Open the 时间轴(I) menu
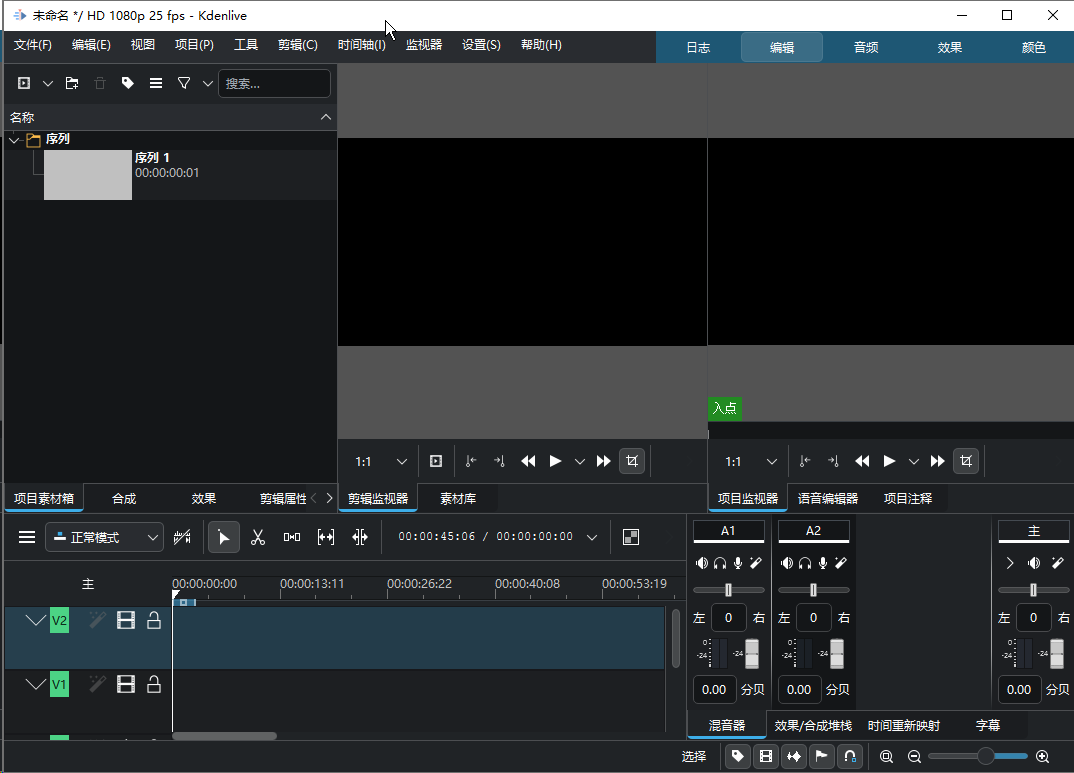Screen dimensions: 1074x773 [x=361, y=45]
